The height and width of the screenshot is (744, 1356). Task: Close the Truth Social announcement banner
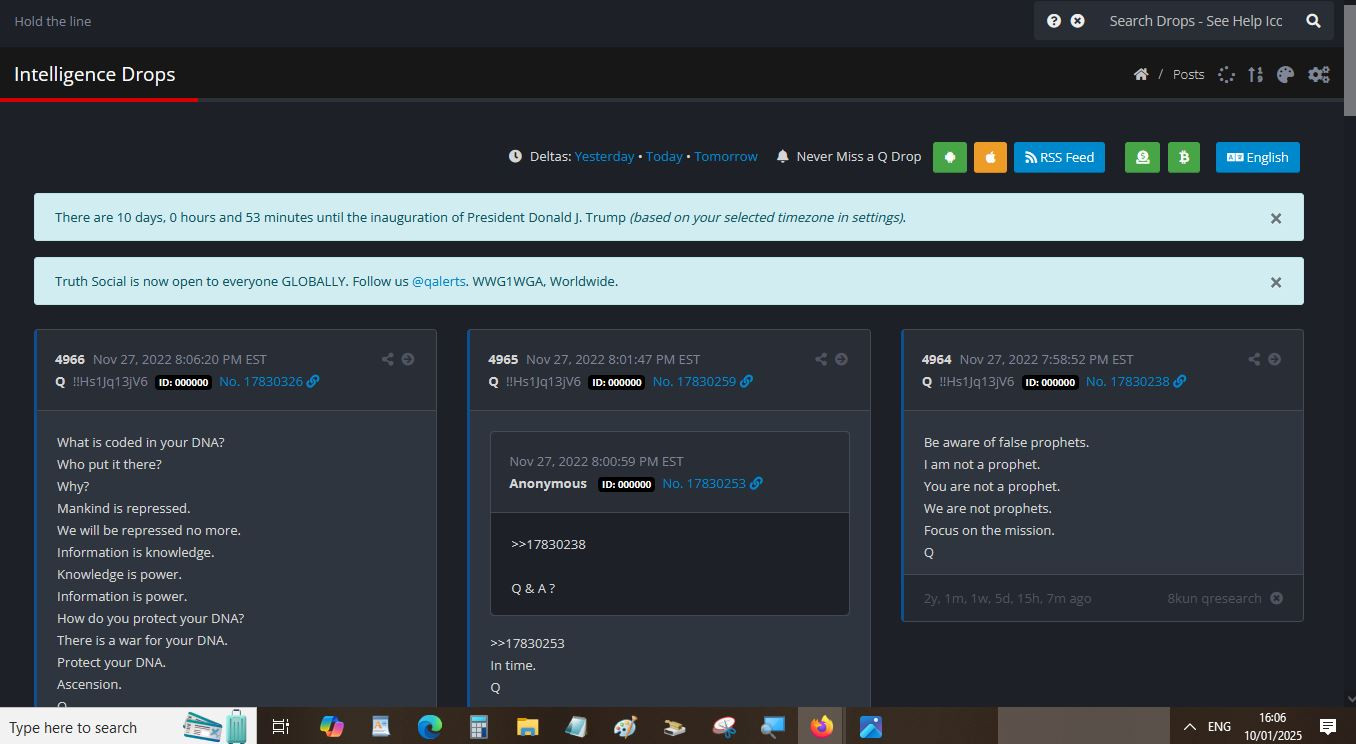point(1275,282)
